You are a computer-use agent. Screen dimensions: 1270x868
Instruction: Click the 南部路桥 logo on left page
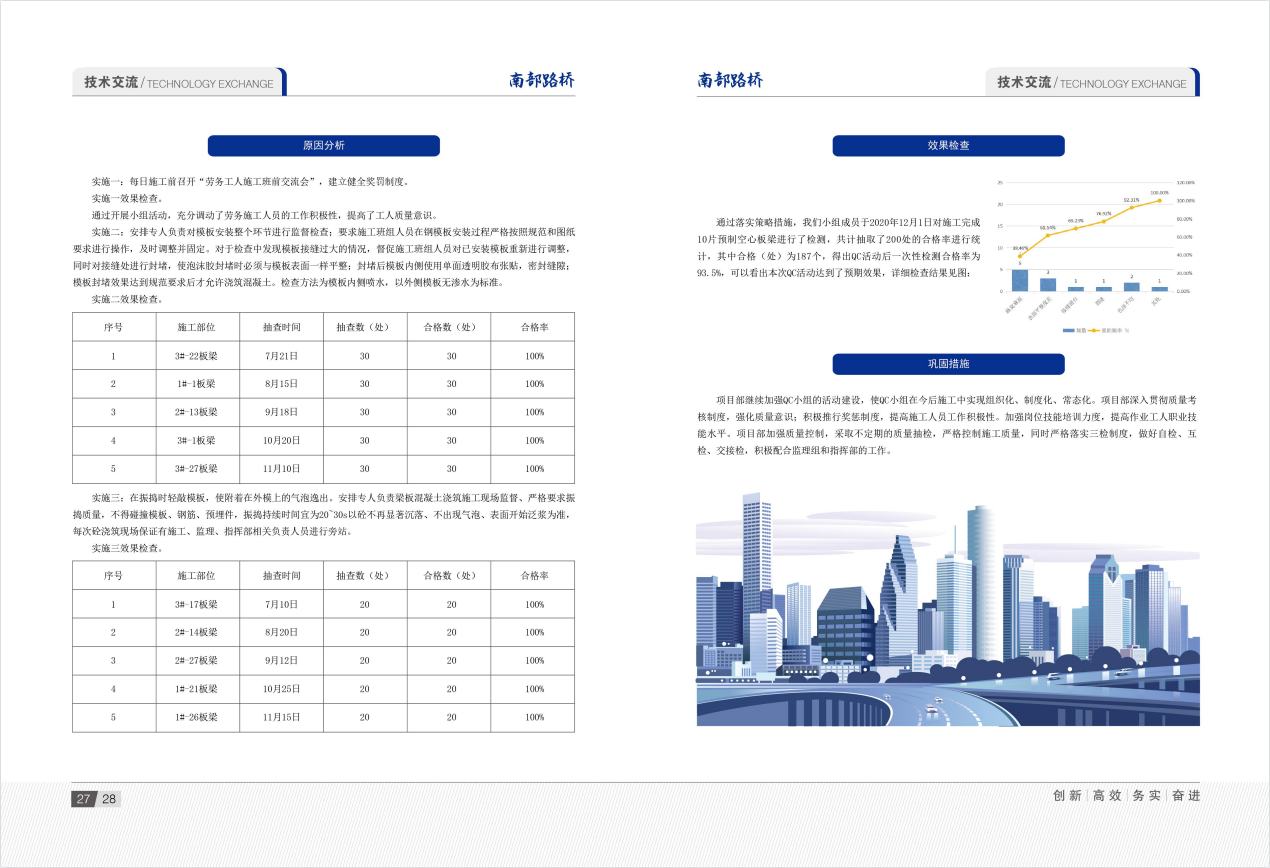pos(541,81)
